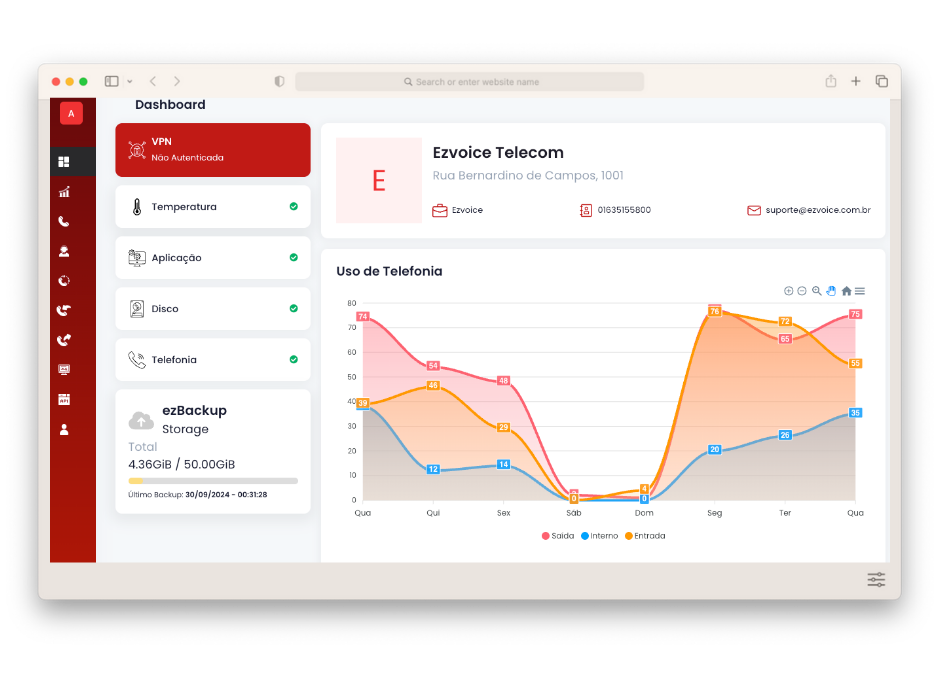940x688 pixels.
Task: Click the address Rua Bernardino de Campos, 1001
Action: (528, 176)
